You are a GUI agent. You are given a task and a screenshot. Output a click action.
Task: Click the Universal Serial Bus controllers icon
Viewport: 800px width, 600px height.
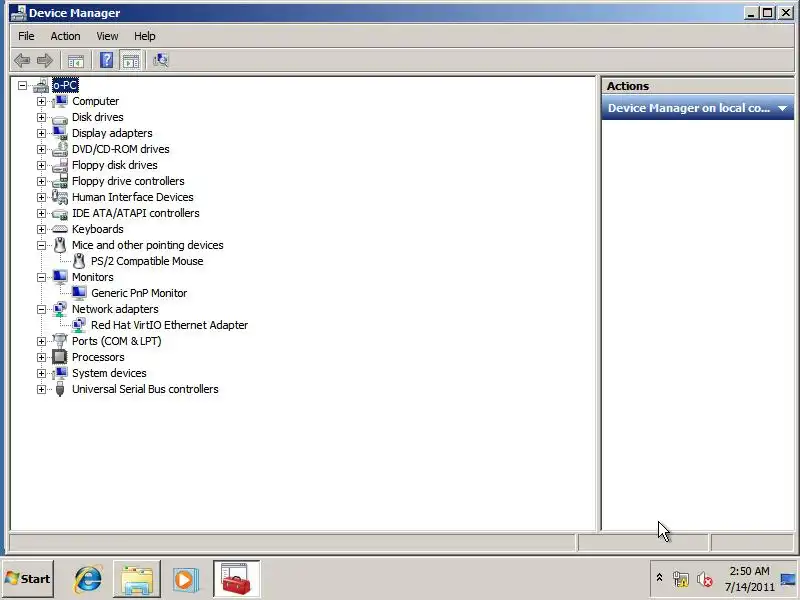(60, 389)
